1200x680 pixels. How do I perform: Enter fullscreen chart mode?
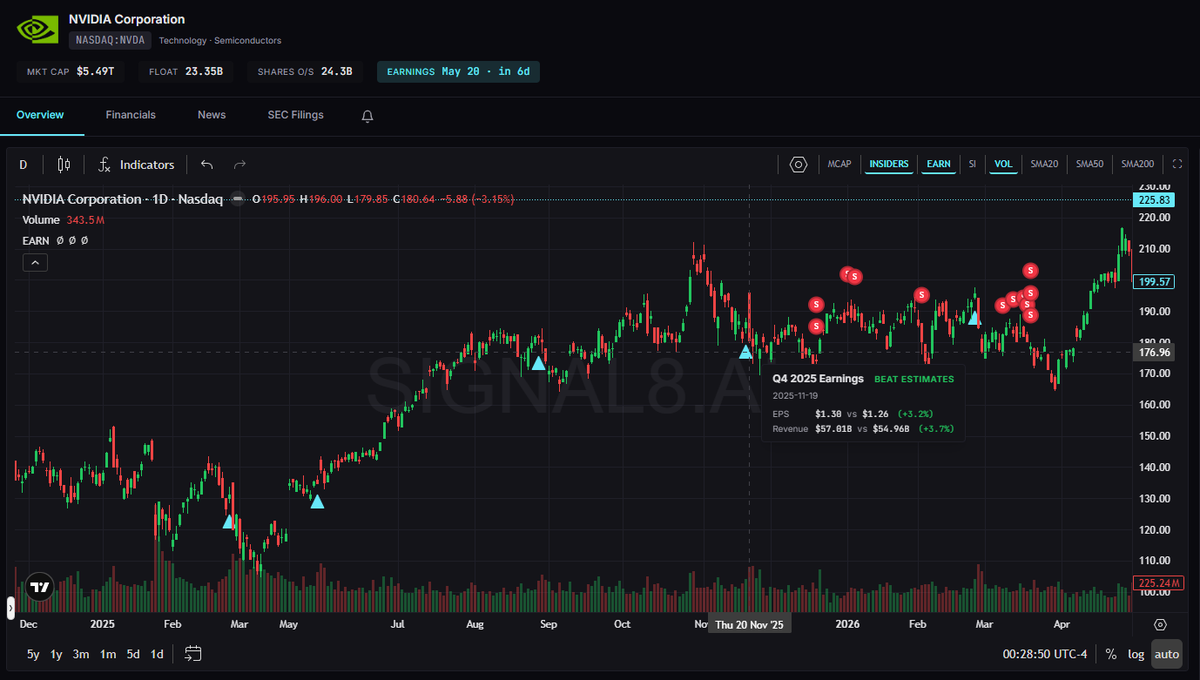coord(1177,164)
